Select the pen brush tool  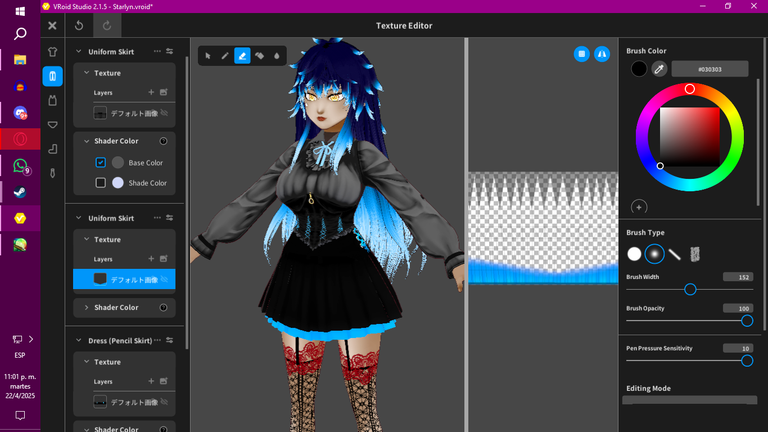[225, 56]
